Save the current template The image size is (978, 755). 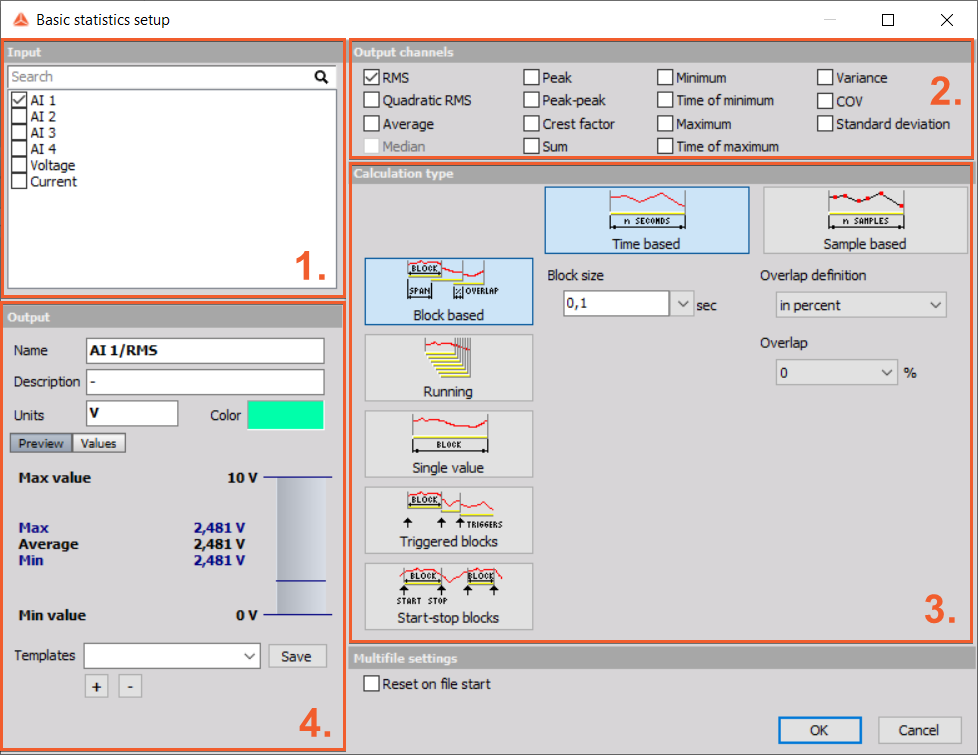pyautogui.click(x=297, y=656)
